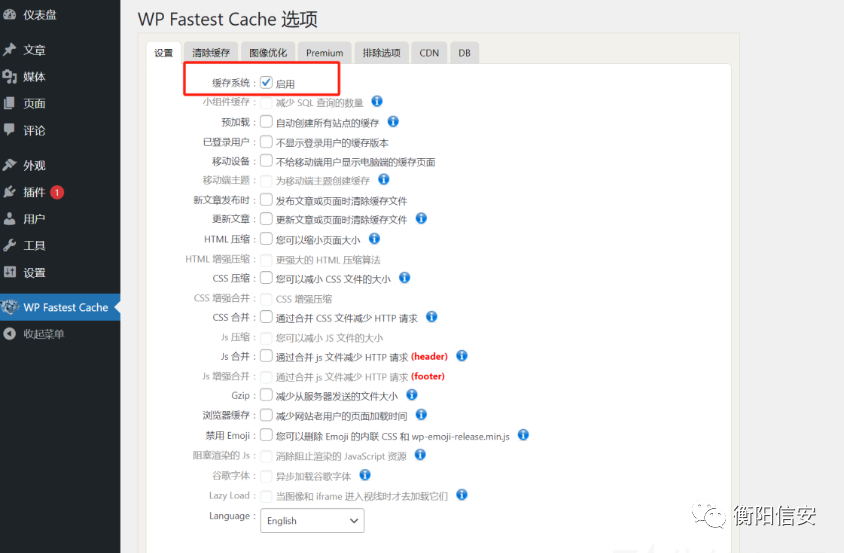Image resolution: width=844 pixels, height=553 pixels.
Task: Switch to the CDN tab
Action: pos(429,53)
